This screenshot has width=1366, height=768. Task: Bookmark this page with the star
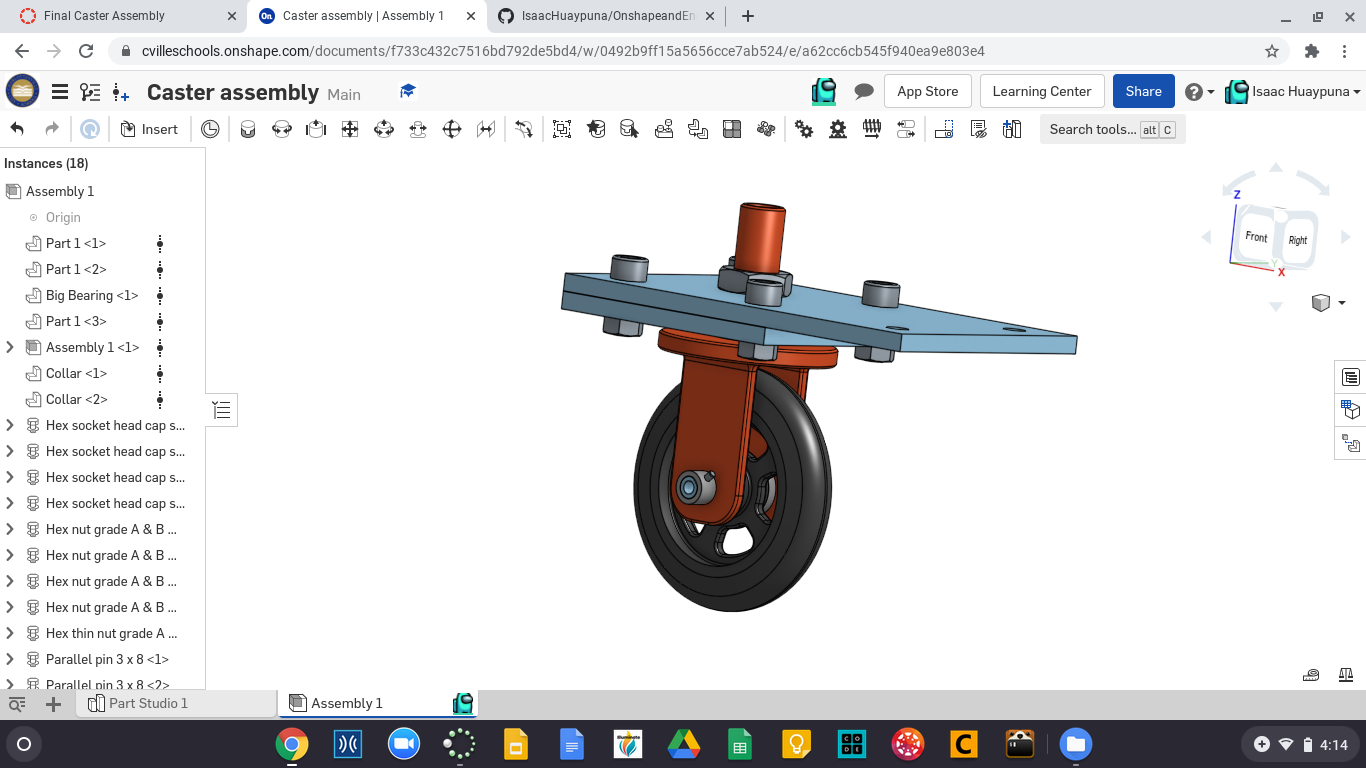coord(1272,51)
